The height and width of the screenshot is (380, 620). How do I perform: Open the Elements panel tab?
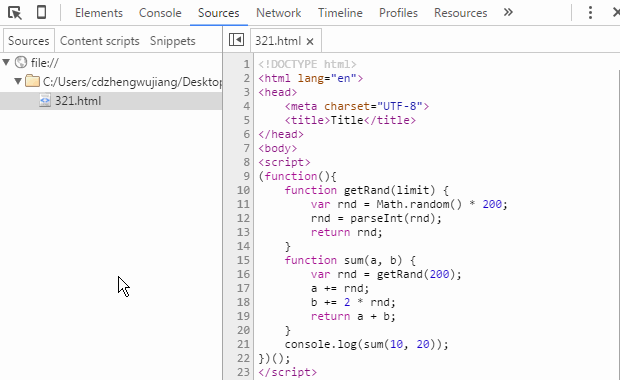tap(99, 13)
